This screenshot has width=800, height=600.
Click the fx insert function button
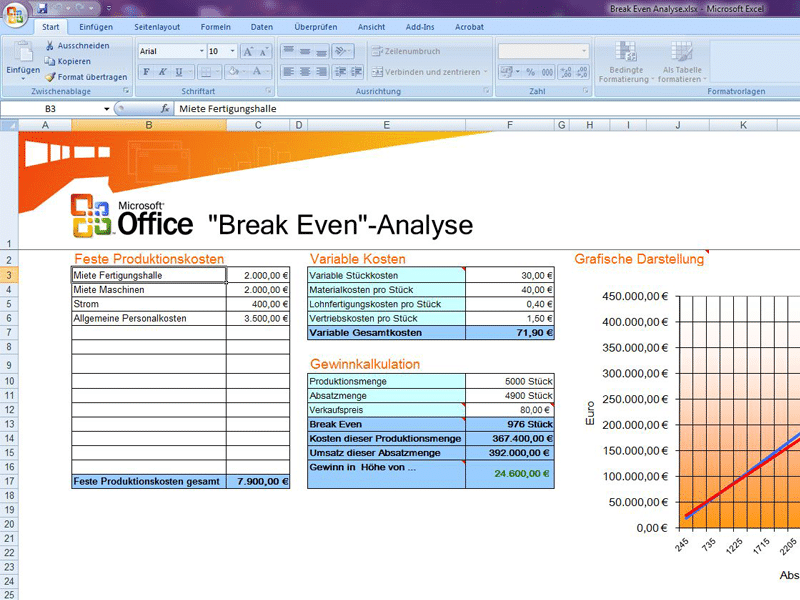pos(165,109)
